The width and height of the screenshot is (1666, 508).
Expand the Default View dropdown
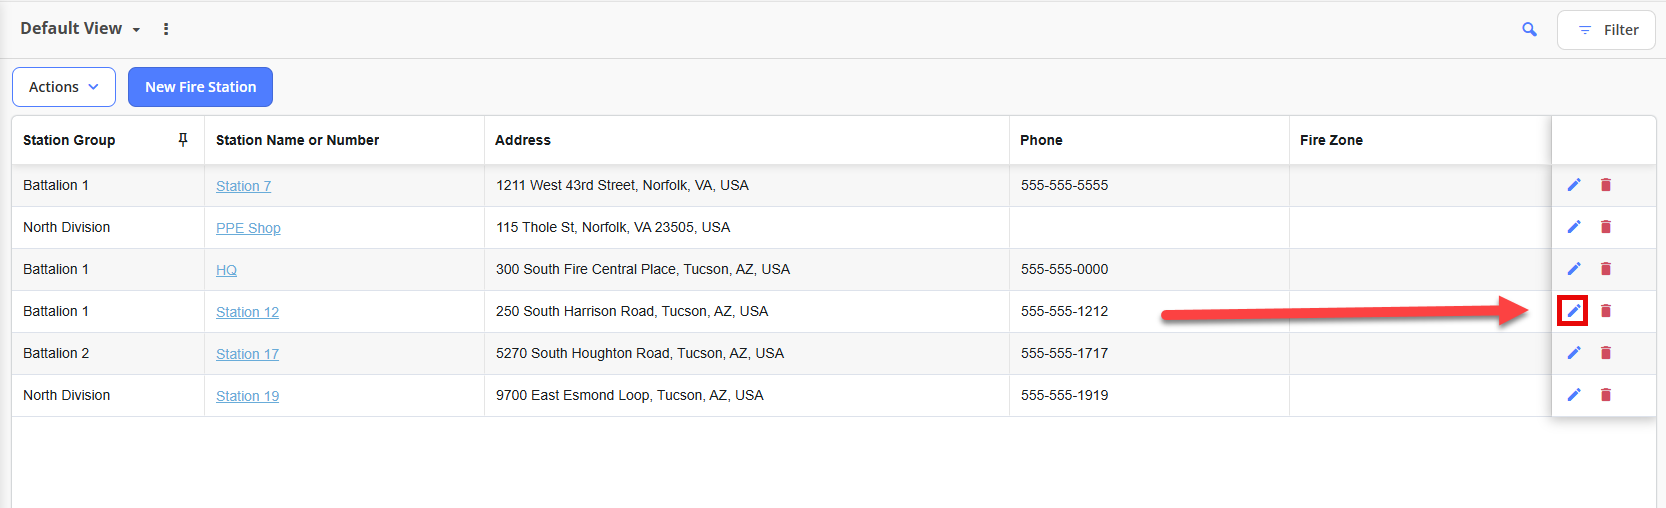click(80, 29)
